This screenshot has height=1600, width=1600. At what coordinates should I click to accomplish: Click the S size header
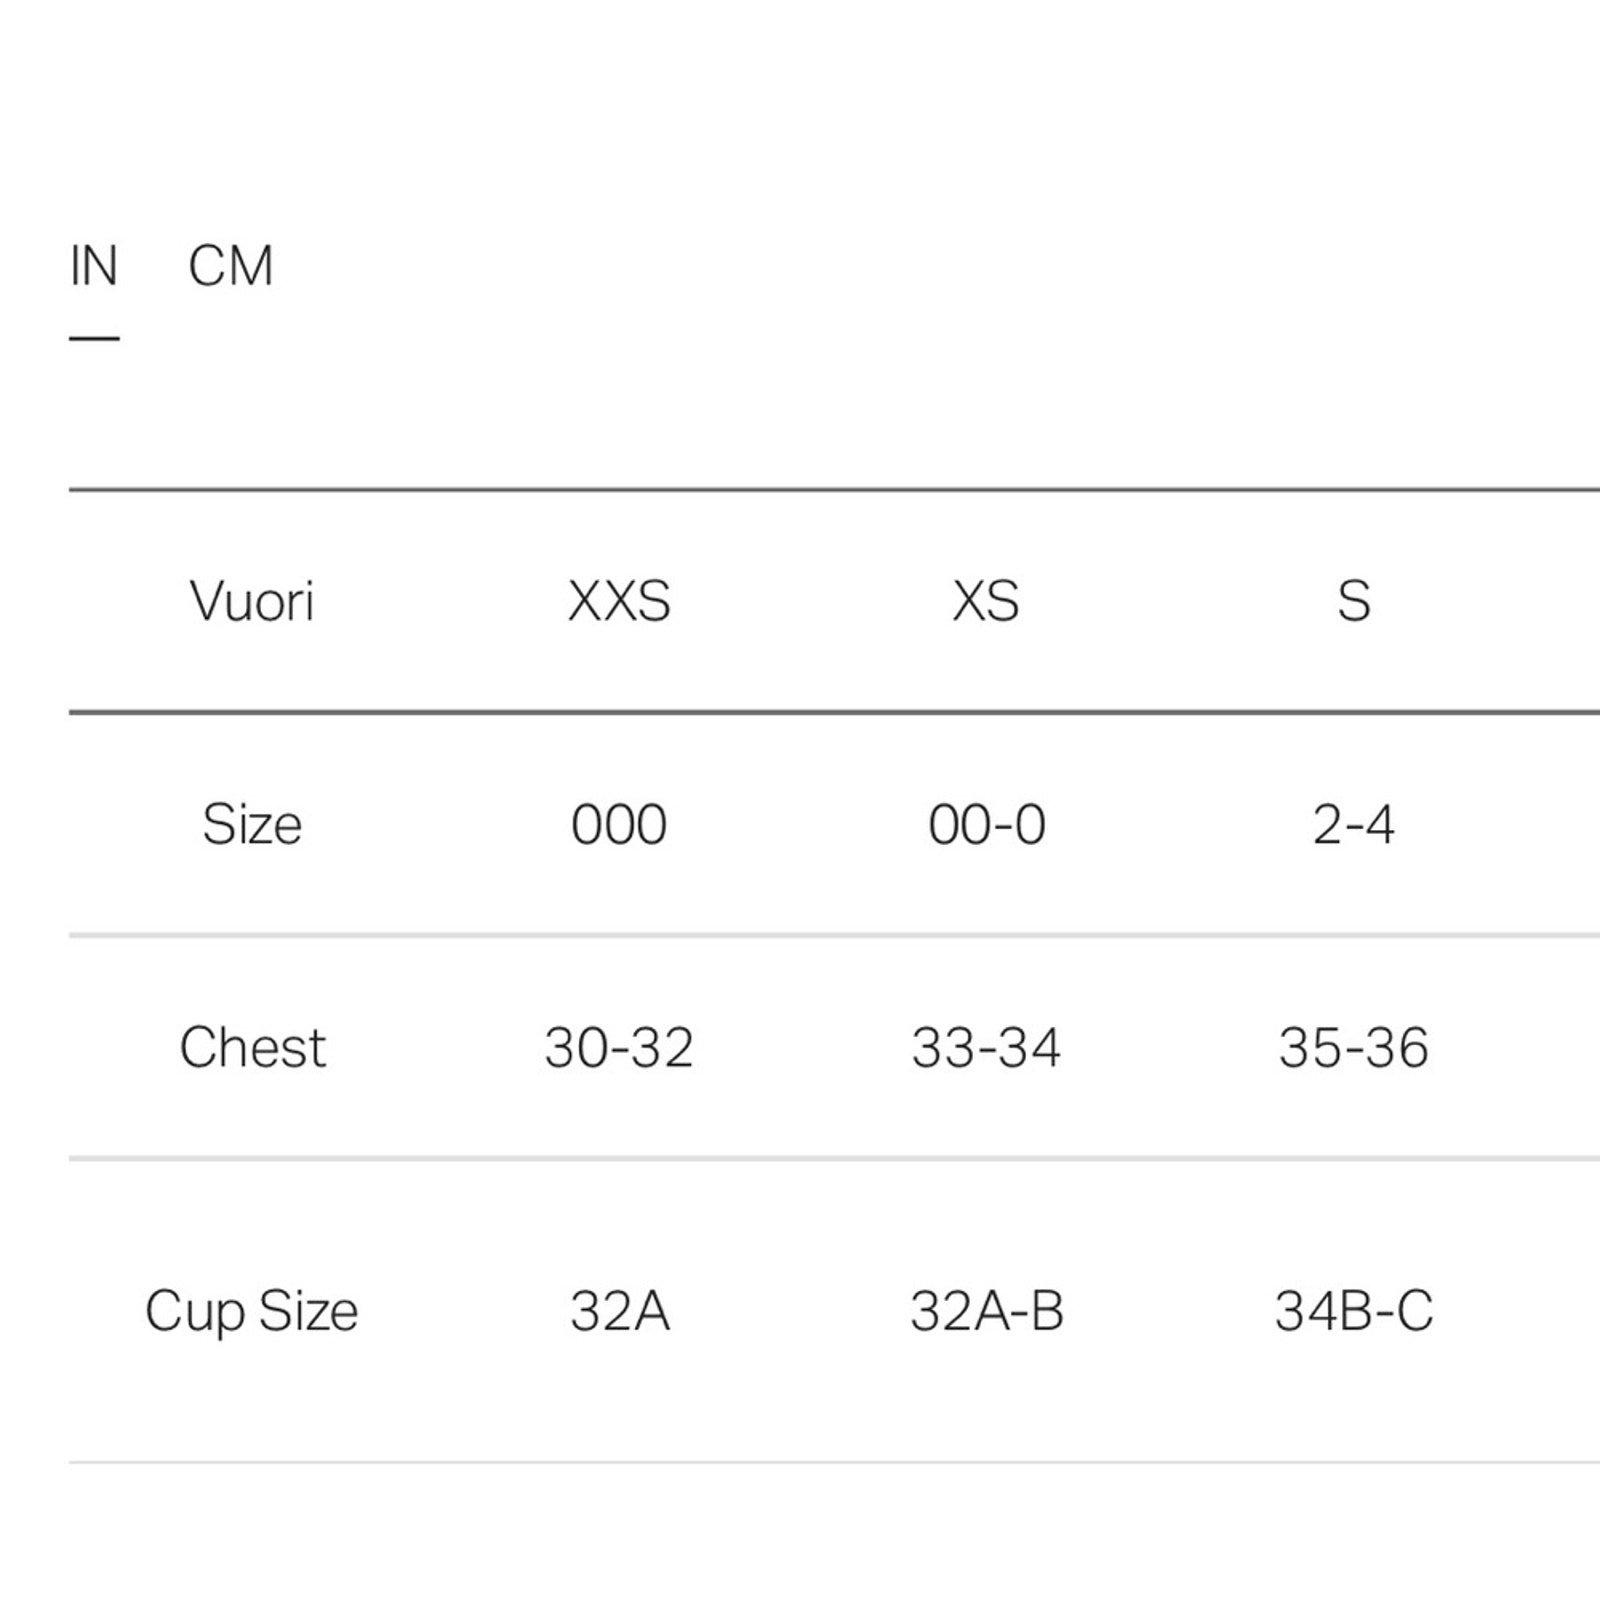pos(1354,601)
